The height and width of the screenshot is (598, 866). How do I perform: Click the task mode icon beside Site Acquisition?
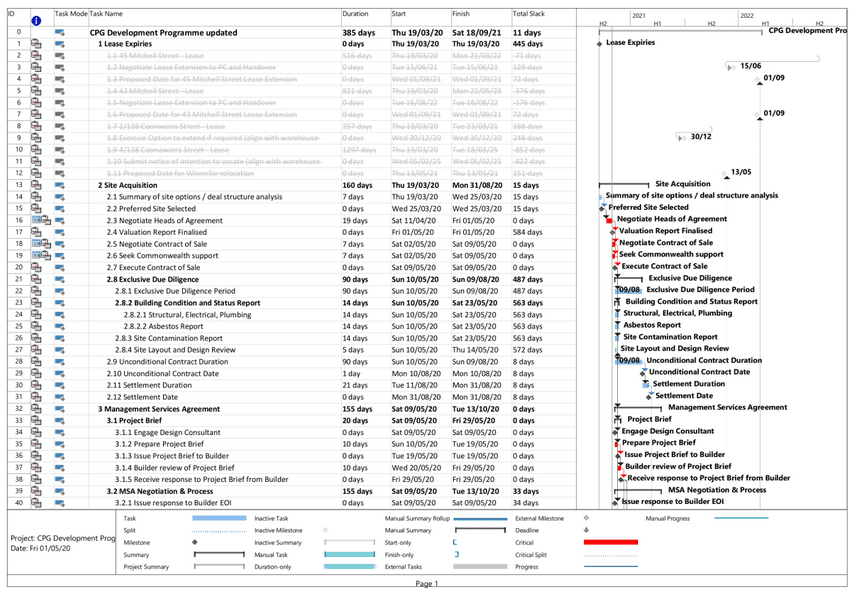[x=60, y=186]
